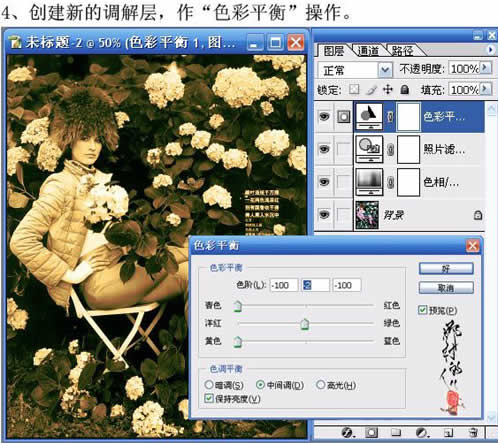The width and height of the screenshot is (498, 443).
Task: Toggle the 预览(P) preview checkbox
Action: [x=422, y=310]
